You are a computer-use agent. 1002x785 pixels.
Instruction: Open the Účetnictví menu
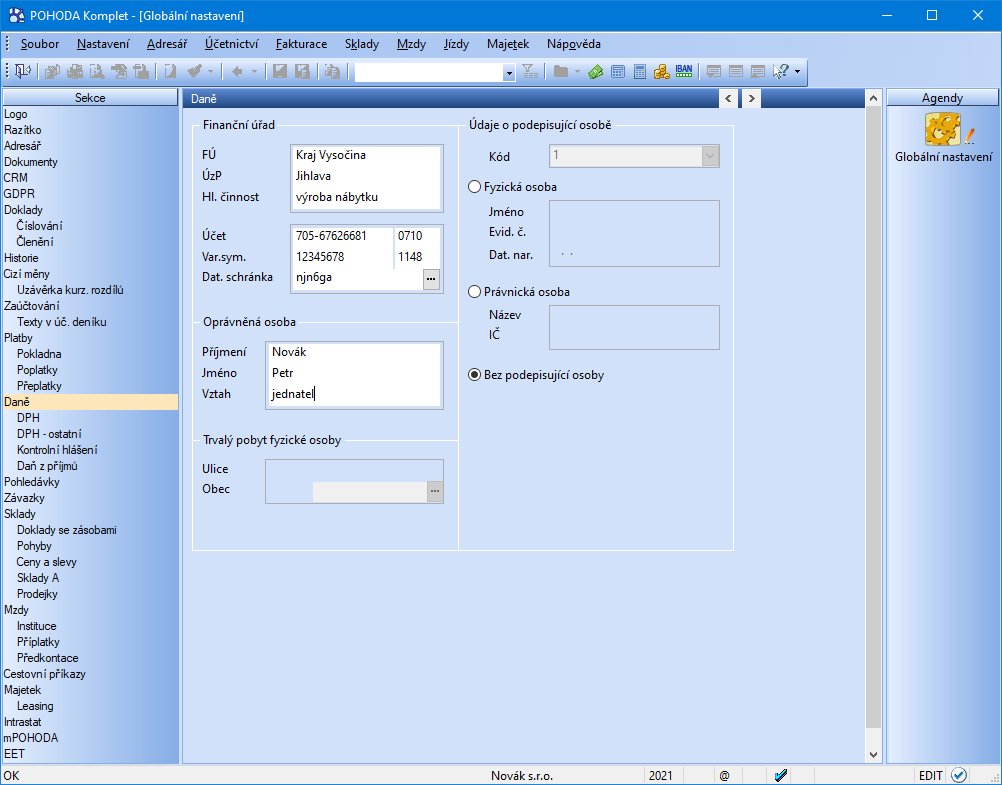pos(232,44)
